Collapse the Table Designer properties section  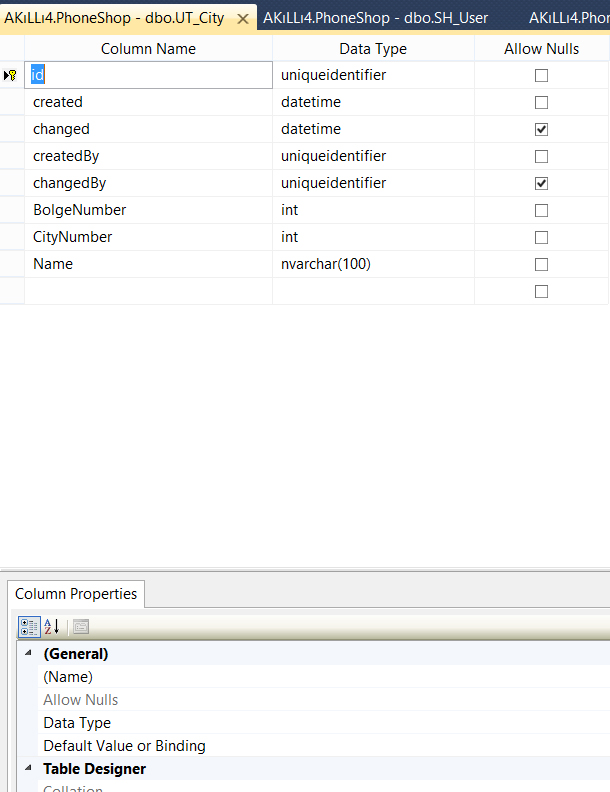(x=29, y=768)
